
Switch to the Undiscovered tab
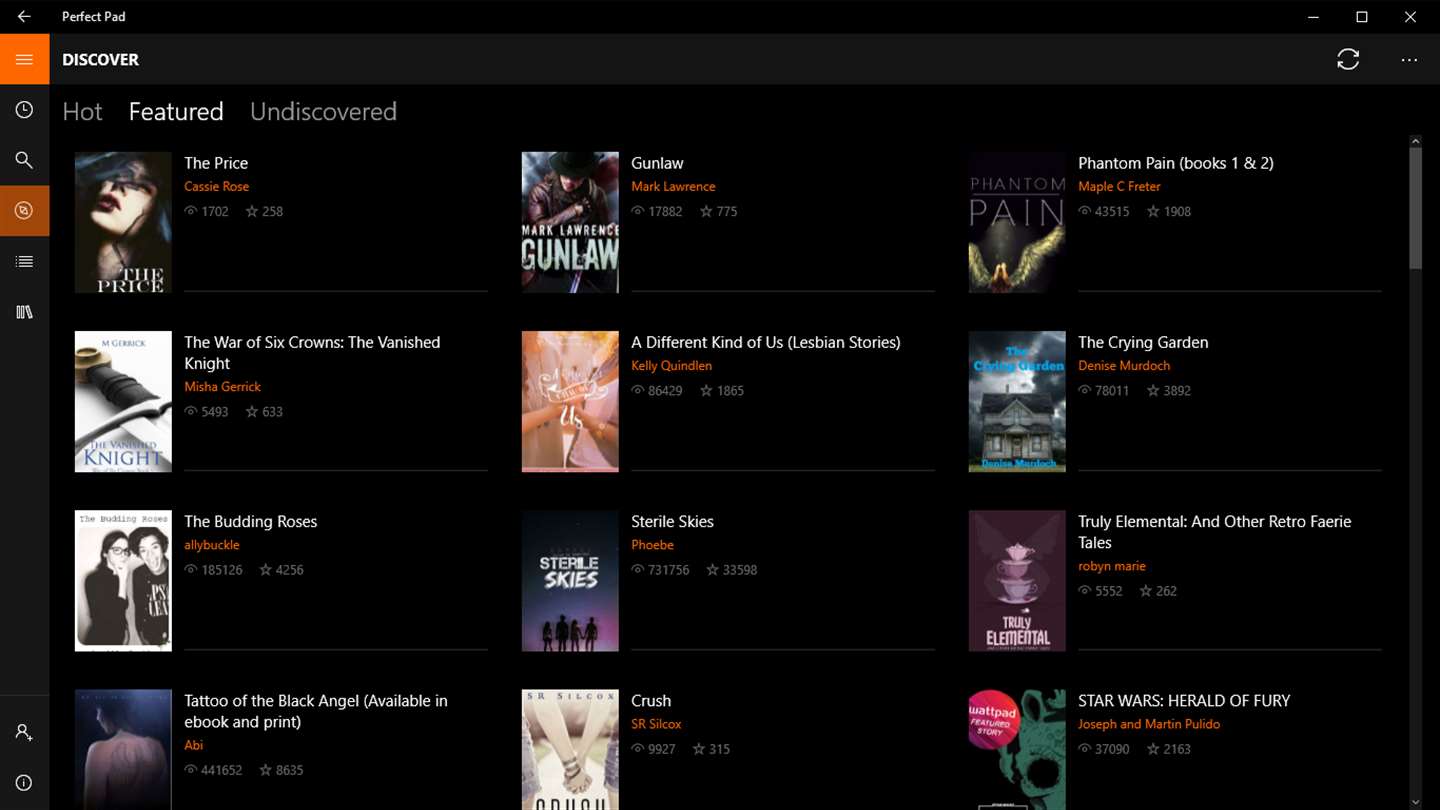(x=323, y=111)
